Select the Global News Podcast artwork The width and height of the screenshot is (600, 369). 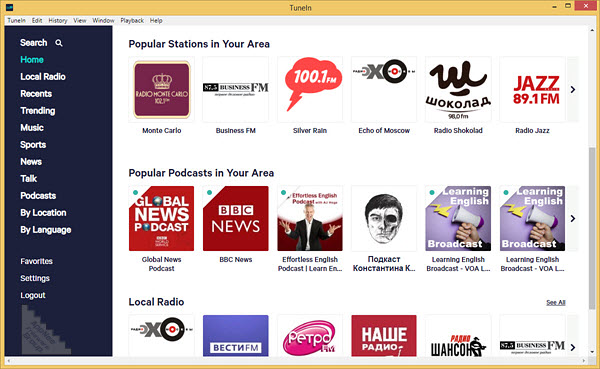(161, 219)
